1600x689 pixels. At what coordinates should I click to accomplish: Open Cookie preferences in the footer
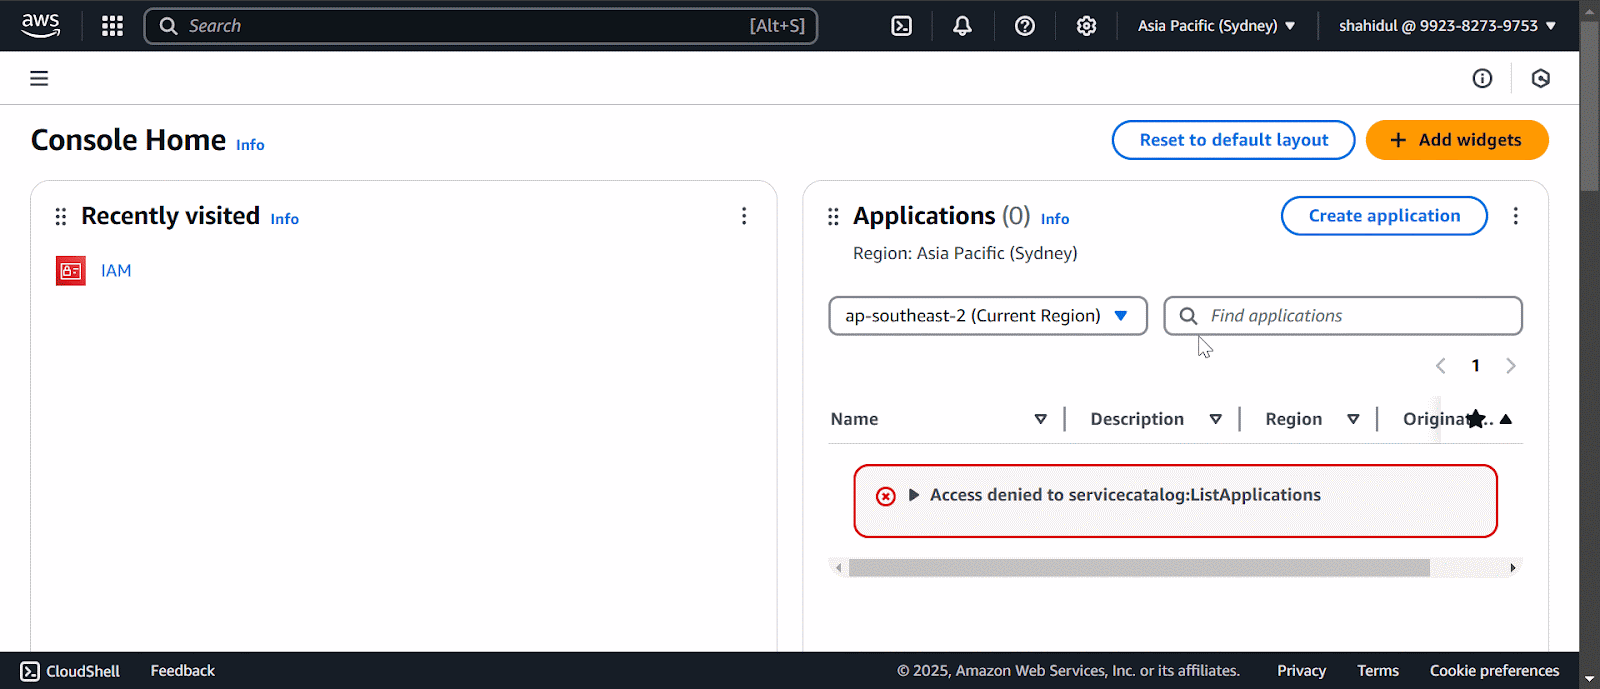click(1494, 671)
